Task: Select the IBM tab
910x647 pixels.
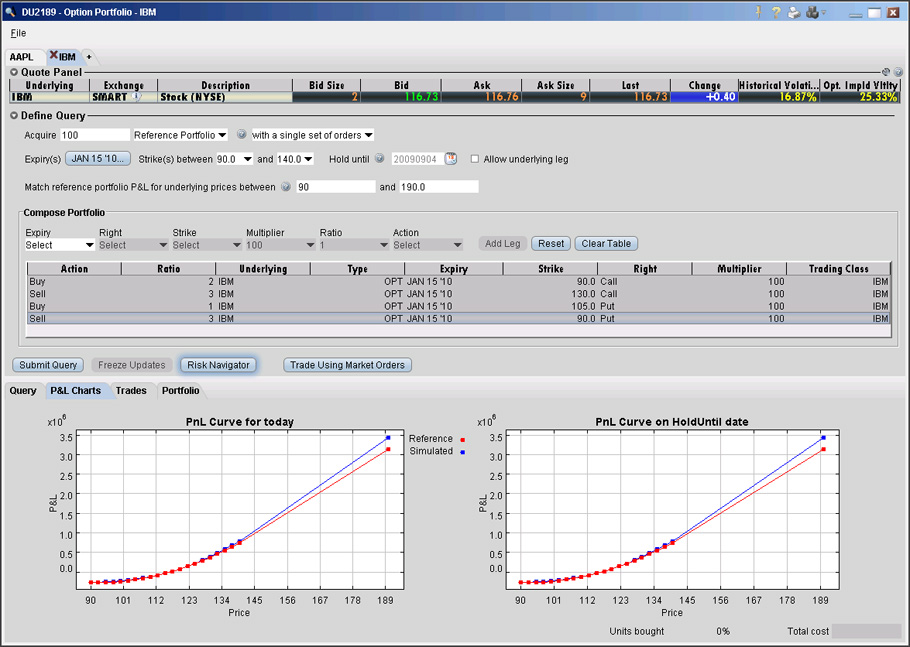Action: pyautogui.click(x=67, y=57)
